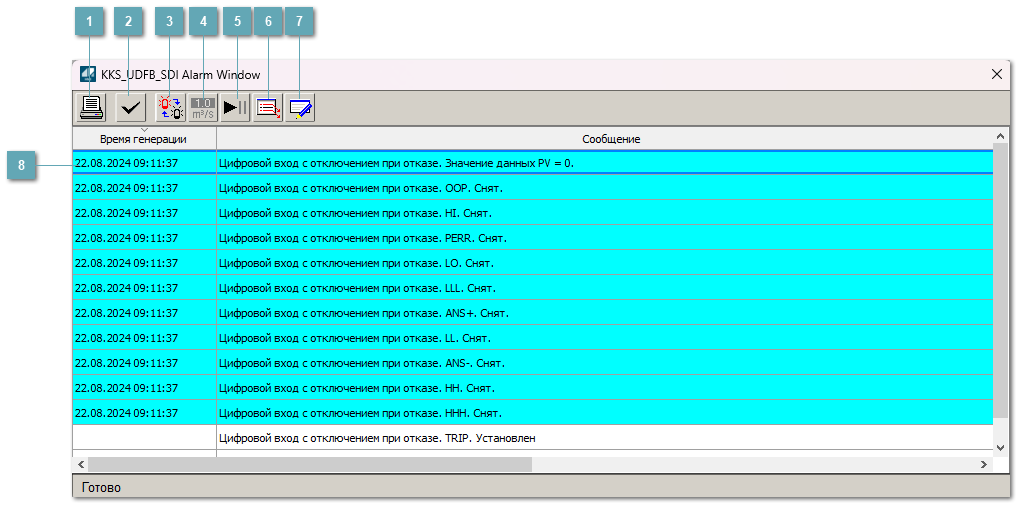The image size is (1019, 506).
Task: Select the OOP. Снят. alarm row
Action: [x=360, y=188]
